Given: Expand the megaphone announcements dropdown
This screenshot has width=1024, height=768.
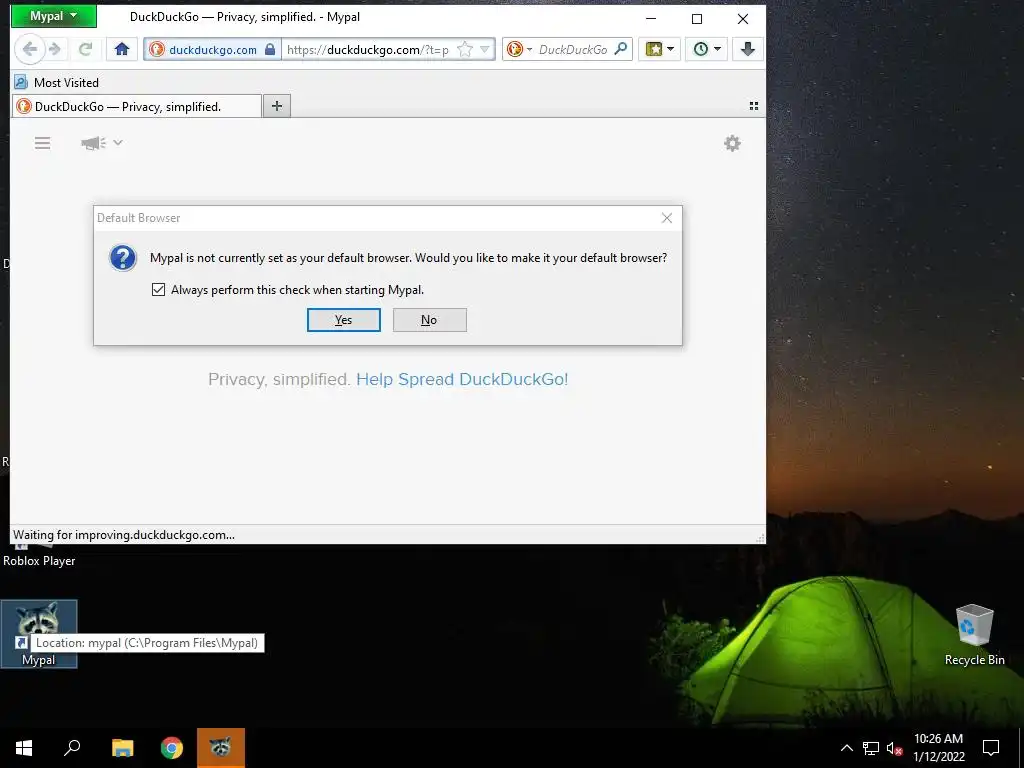Looking at the screenshot, I should [x=102, y=143].
